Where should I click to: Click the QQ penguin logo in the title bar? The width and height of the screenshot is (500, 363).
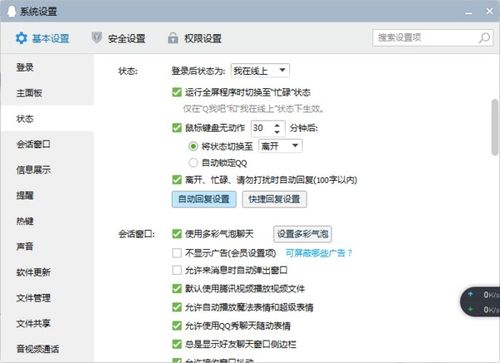pos(11,11)
